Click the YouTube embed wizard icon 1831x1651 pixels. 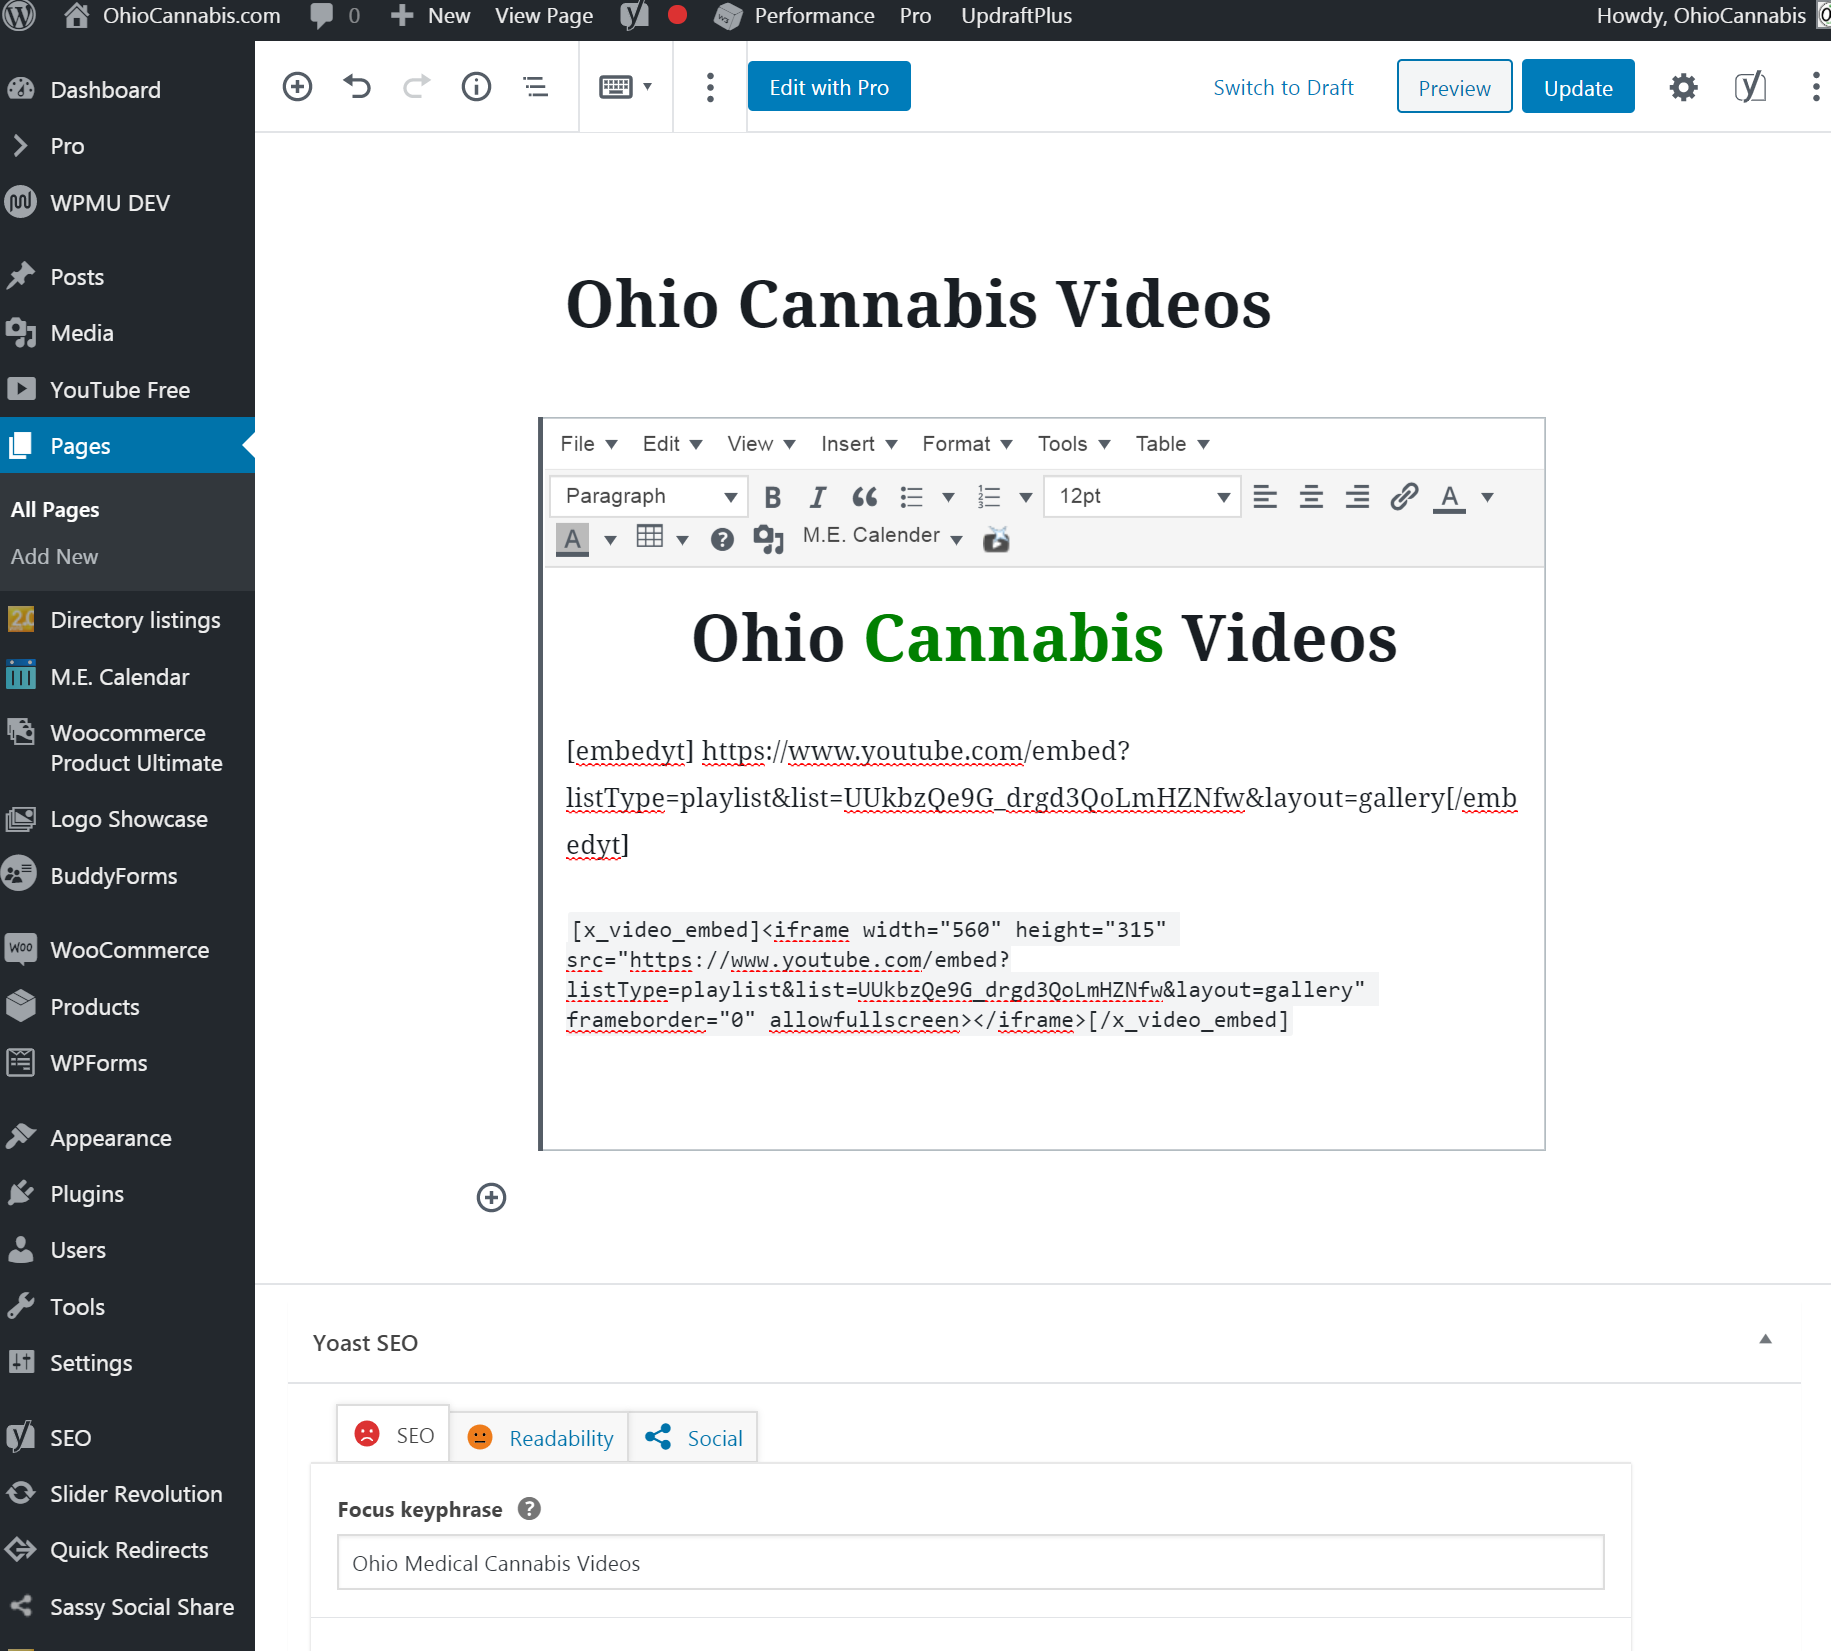pyautogui.click(x=996, y=540)
